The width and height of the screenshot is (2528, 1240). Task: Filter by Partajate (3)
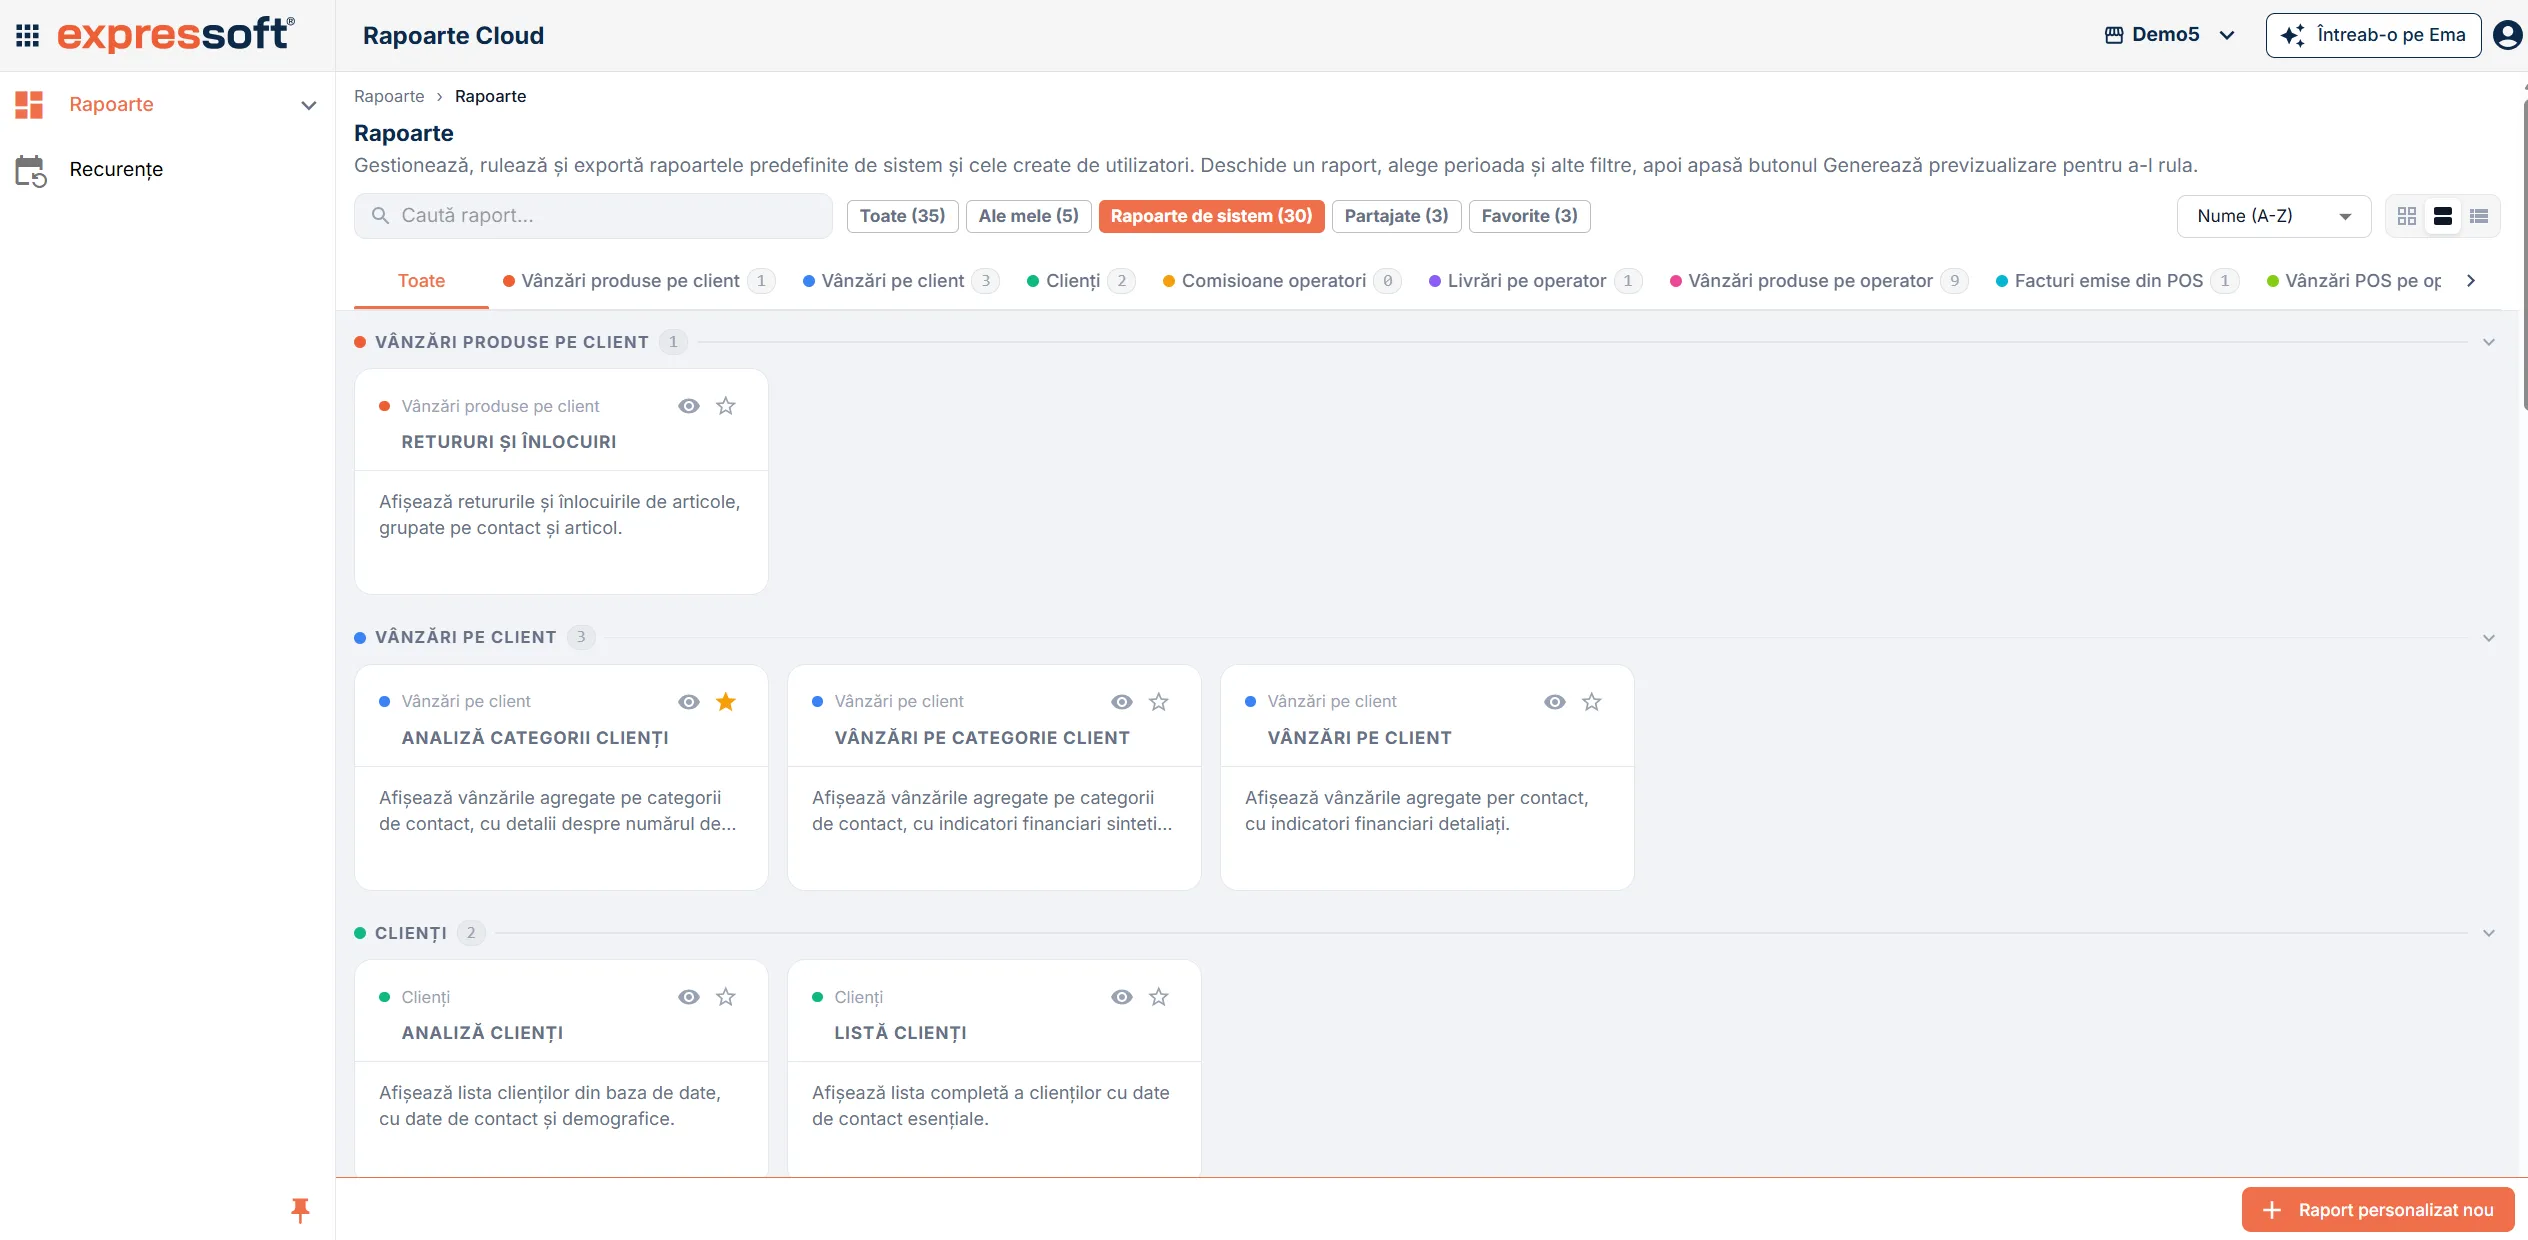(1397, 216)
